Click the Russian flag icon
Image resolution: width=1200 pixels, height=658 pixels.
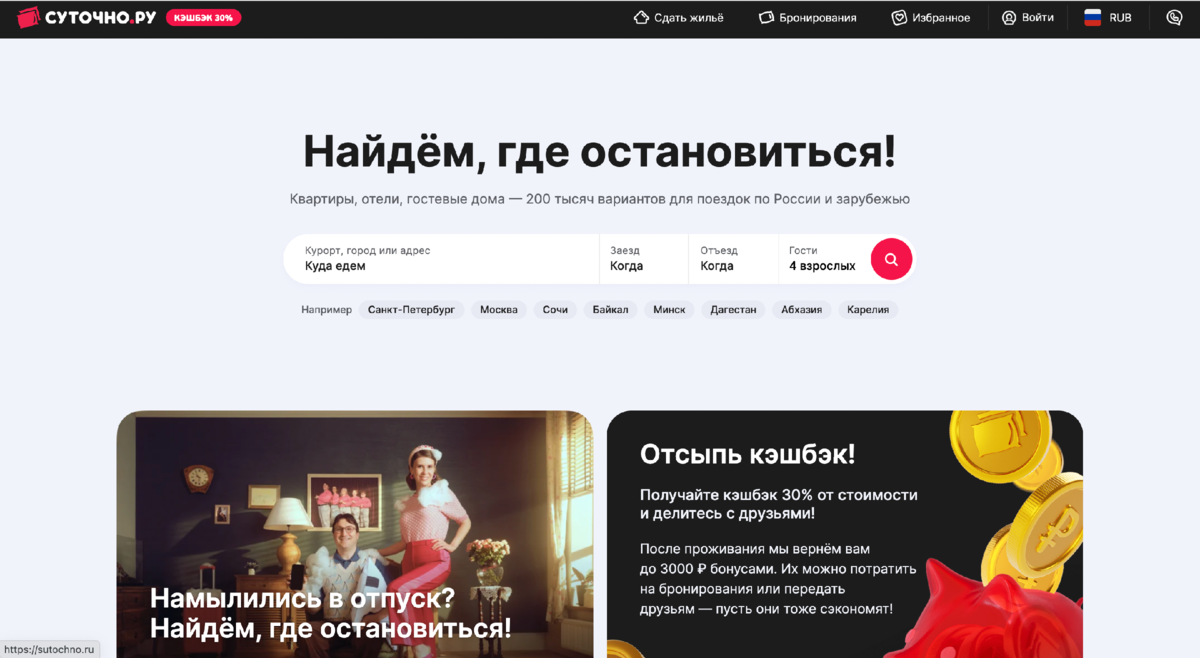tap(1093, 18)
